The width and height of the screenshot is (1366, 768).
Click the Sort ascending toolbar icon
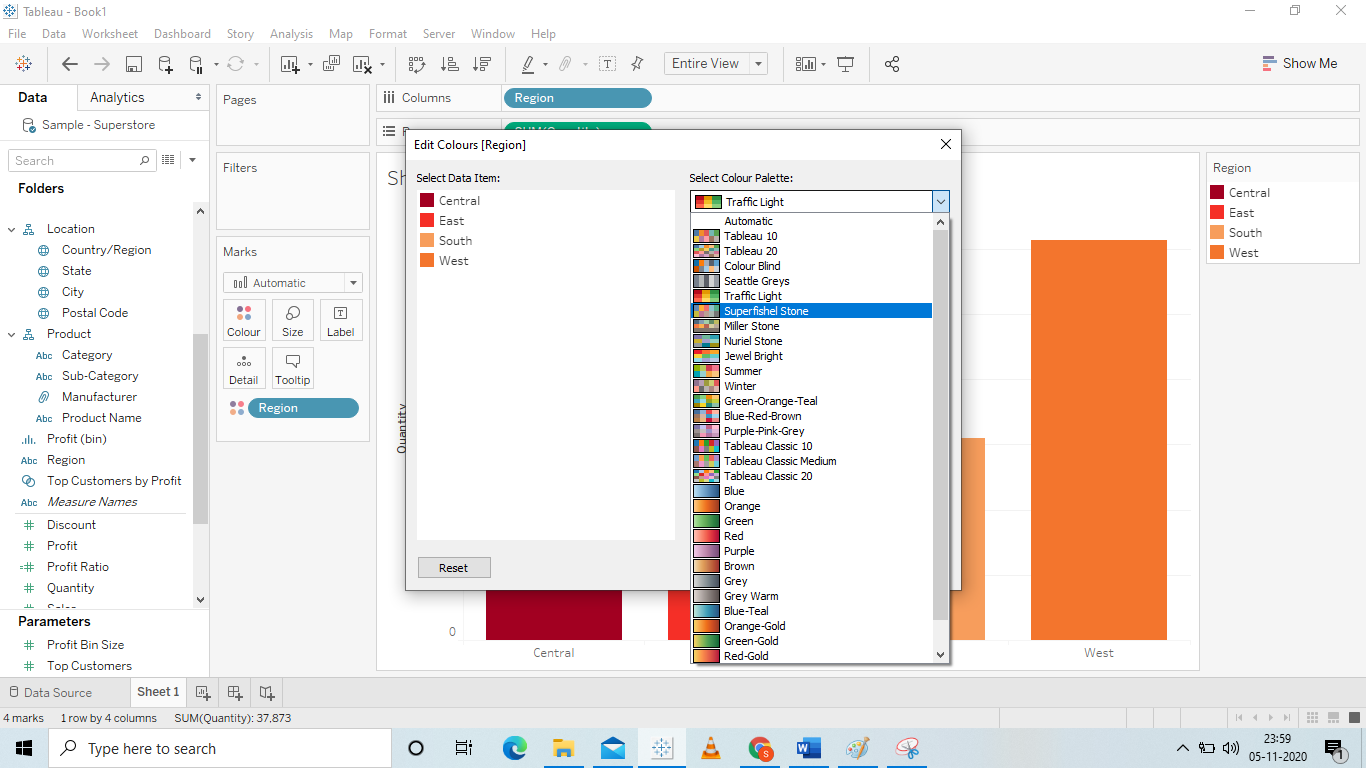[x=450, y=64]
